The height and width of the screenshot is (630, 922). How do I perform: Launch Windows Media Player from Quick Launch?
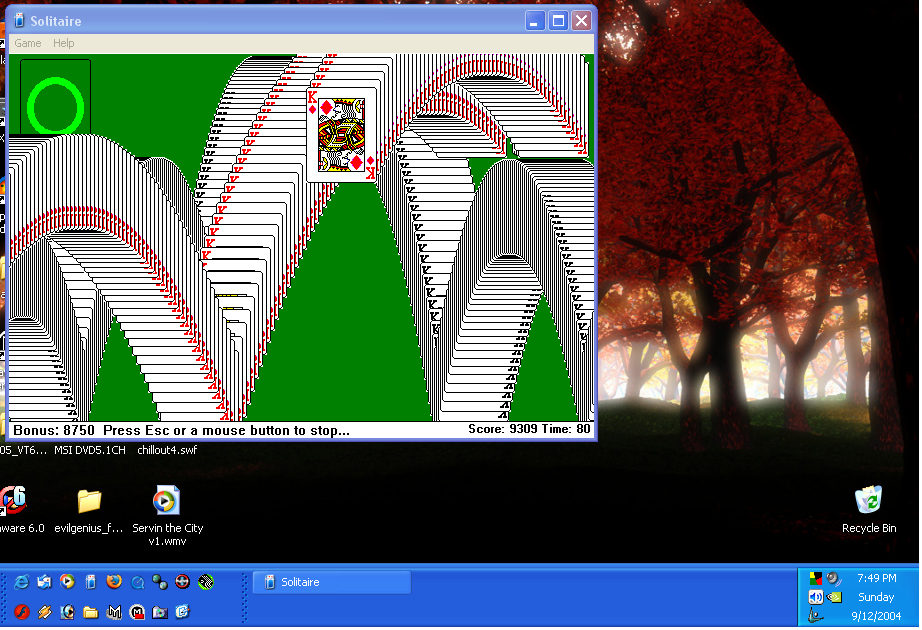(67, 582)
